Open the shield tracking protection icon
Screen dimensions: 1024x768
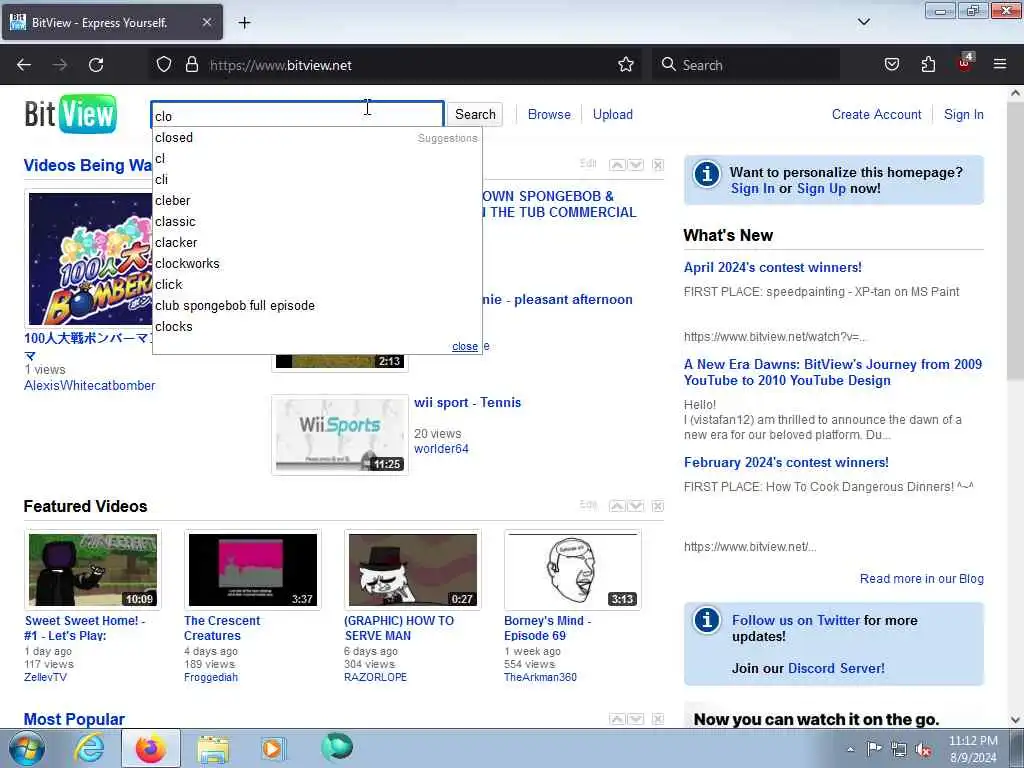click(x=164, y=65)
